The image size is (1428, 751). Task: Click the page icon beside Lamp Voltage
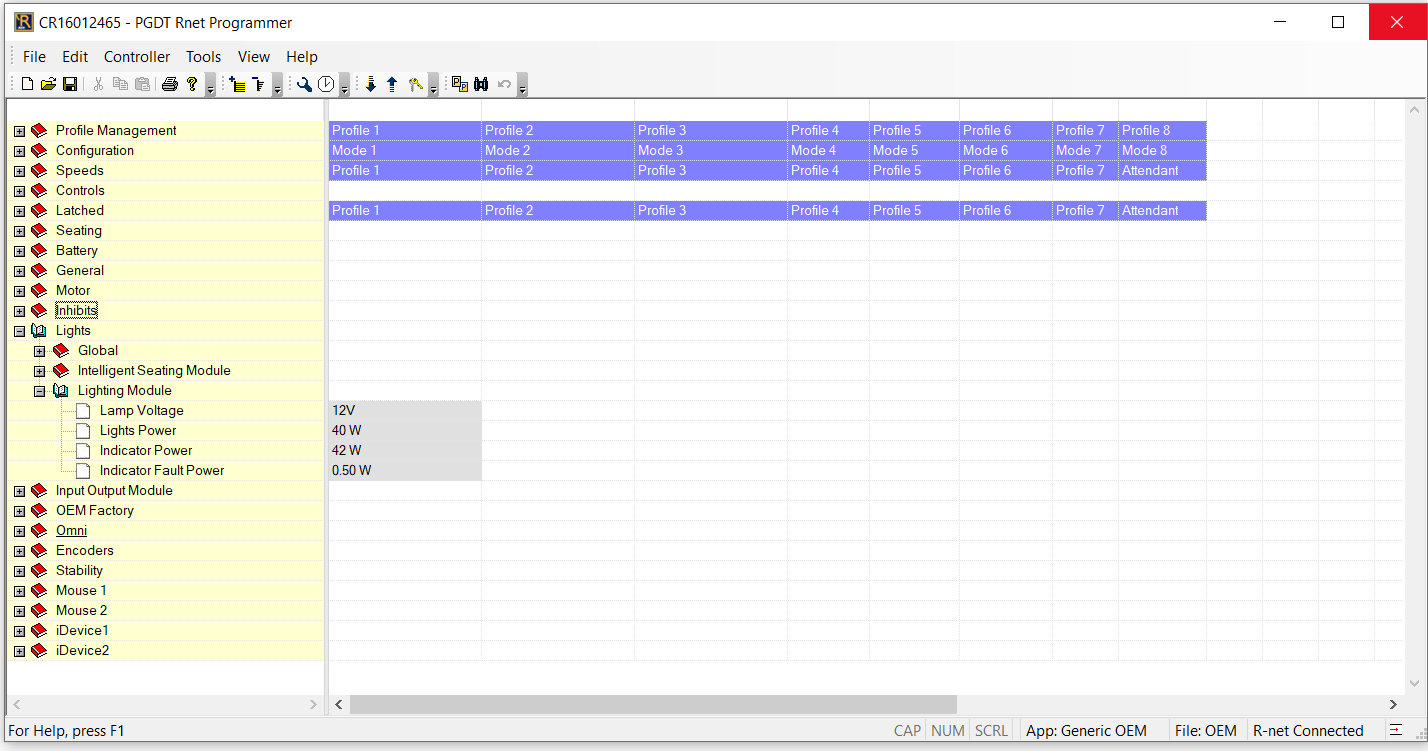coord(83,411)
